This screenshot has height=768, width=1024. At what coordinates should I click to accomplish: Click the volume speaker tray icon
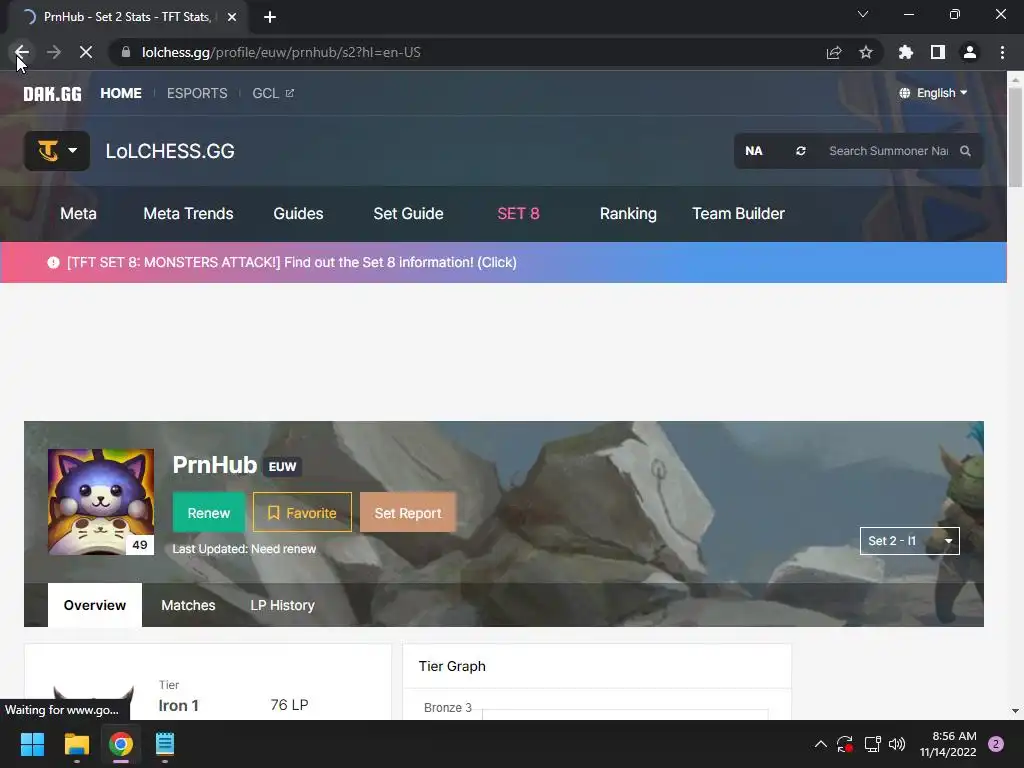pyautogui.click(x=897, y=744)
